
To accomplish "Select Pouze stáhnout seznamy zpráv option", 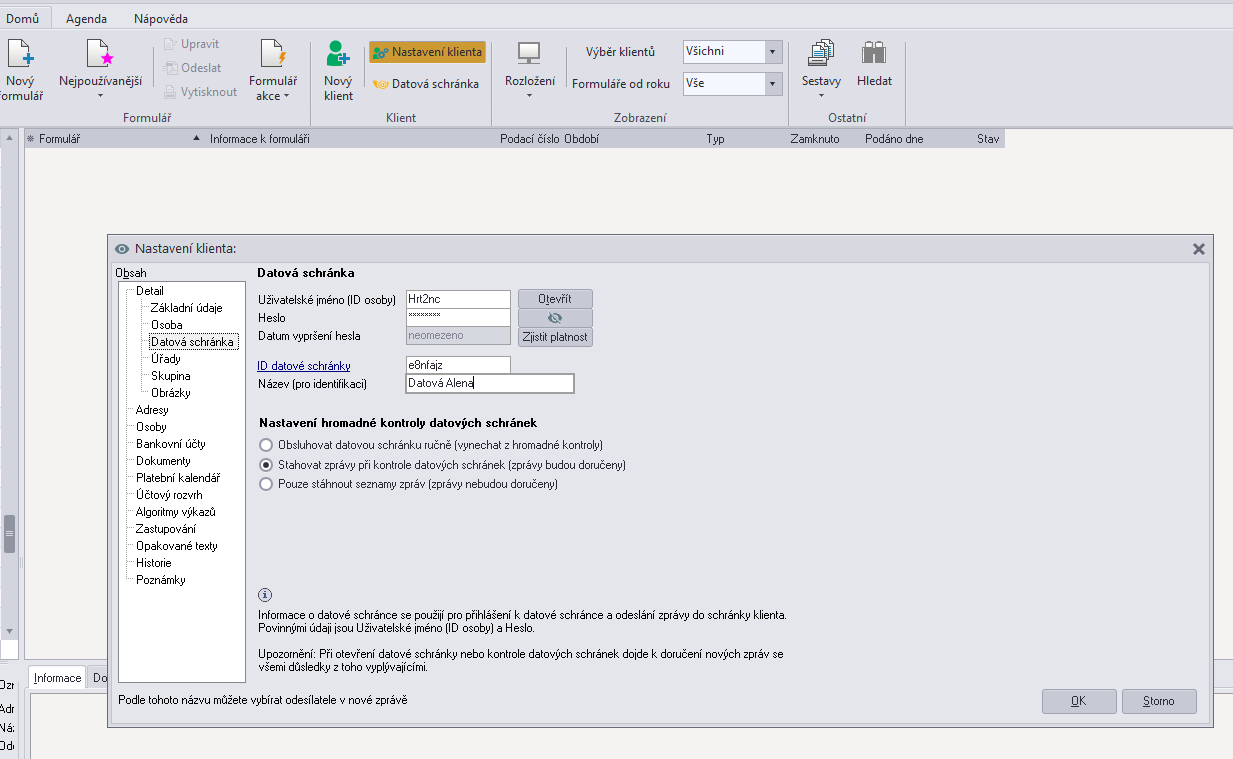I will tap(266, 484).
